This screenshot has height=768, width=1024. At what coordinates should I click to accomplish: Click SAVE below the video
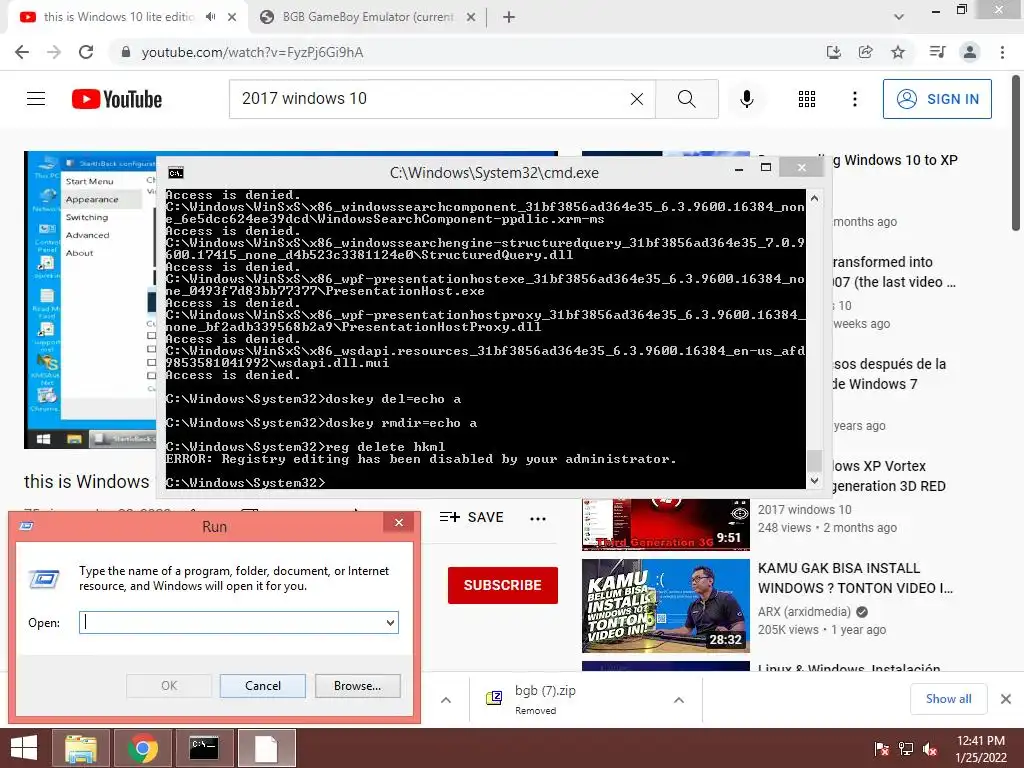tap(472, 517)
